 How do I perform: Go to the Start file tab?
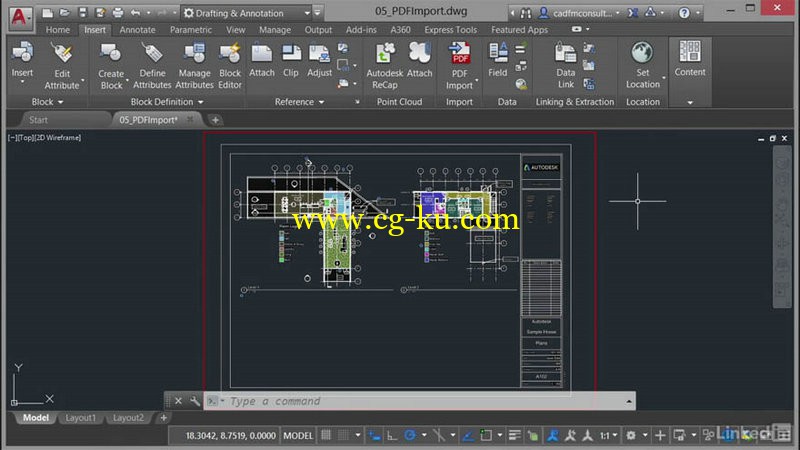click(38, 120)
